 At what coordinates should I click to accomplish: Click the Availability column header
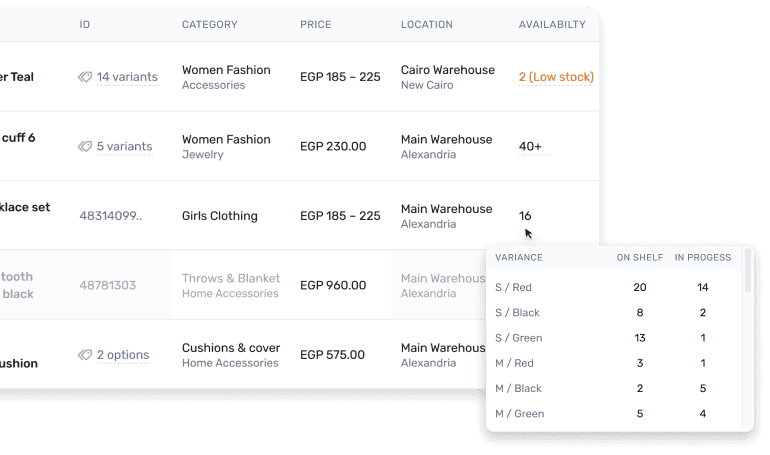(553, 25)
